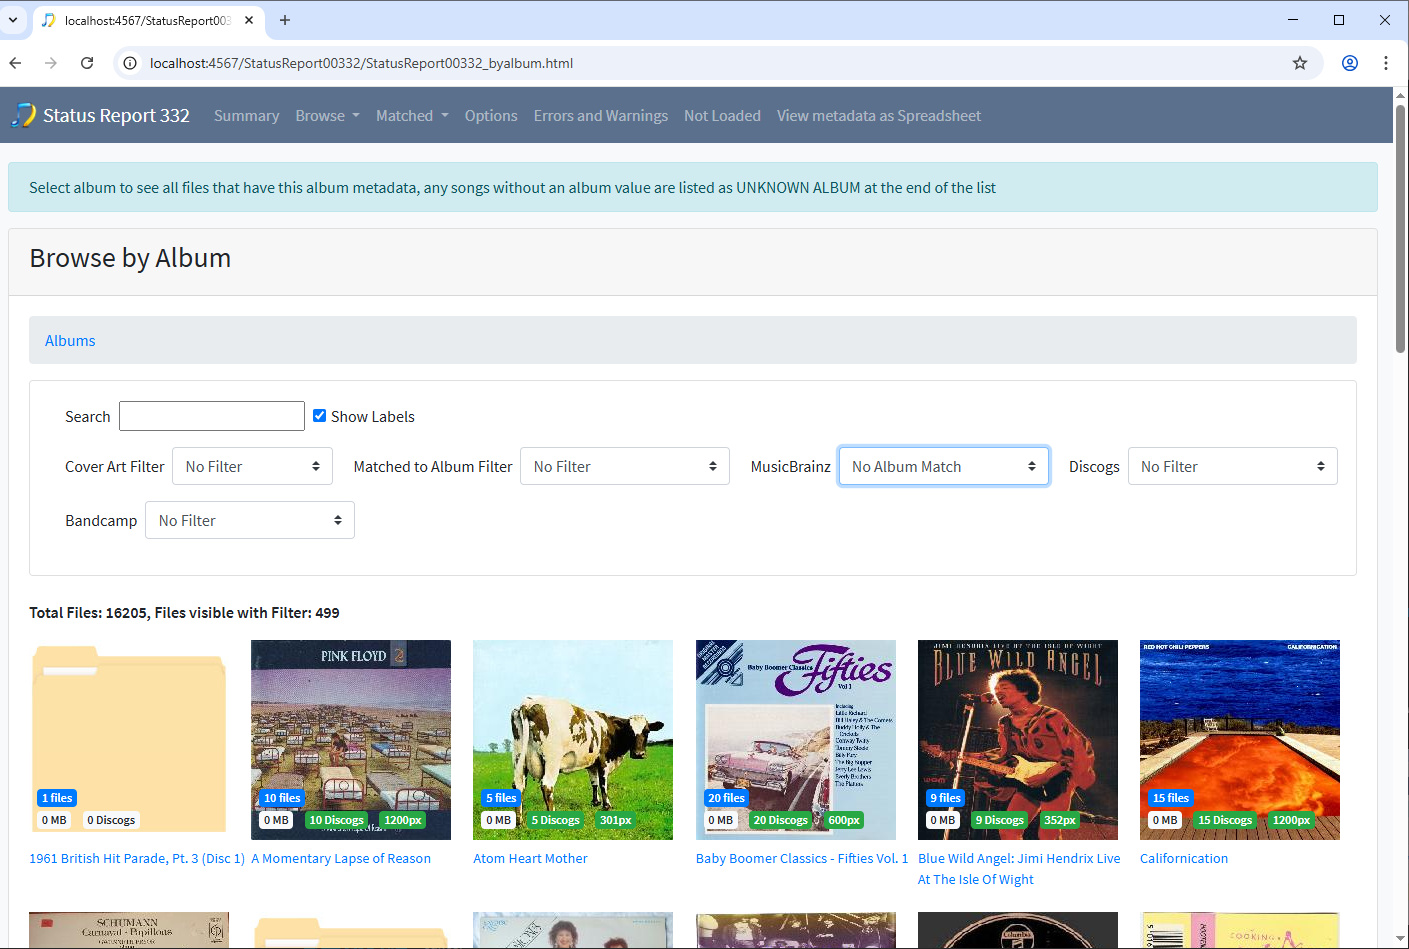The height and width of the screenshot is (949, 1409).
Task: Open the browser three-dot menu
Action: click(x=1386, y=63)
